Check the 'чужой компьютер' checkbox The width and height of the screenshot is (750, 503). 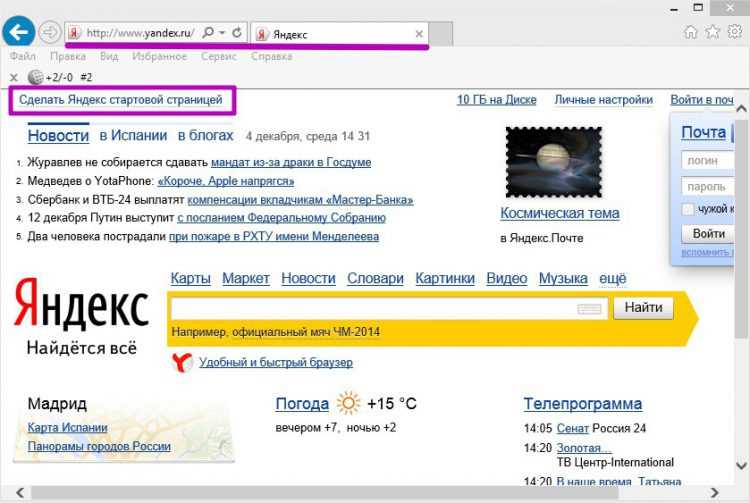tap(688, 209)
